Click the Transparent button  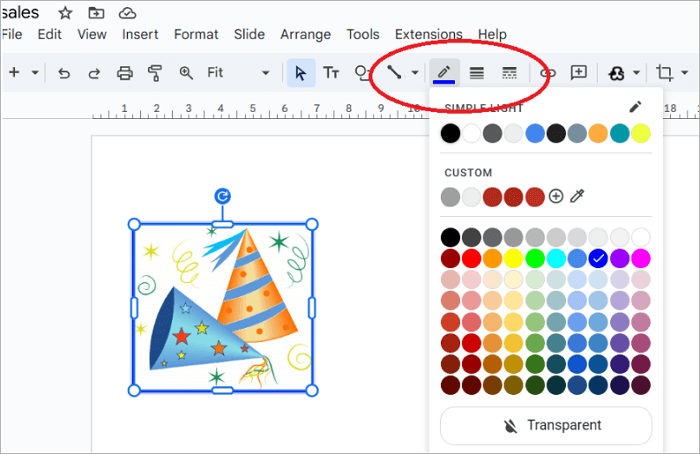tap(546, 425)
